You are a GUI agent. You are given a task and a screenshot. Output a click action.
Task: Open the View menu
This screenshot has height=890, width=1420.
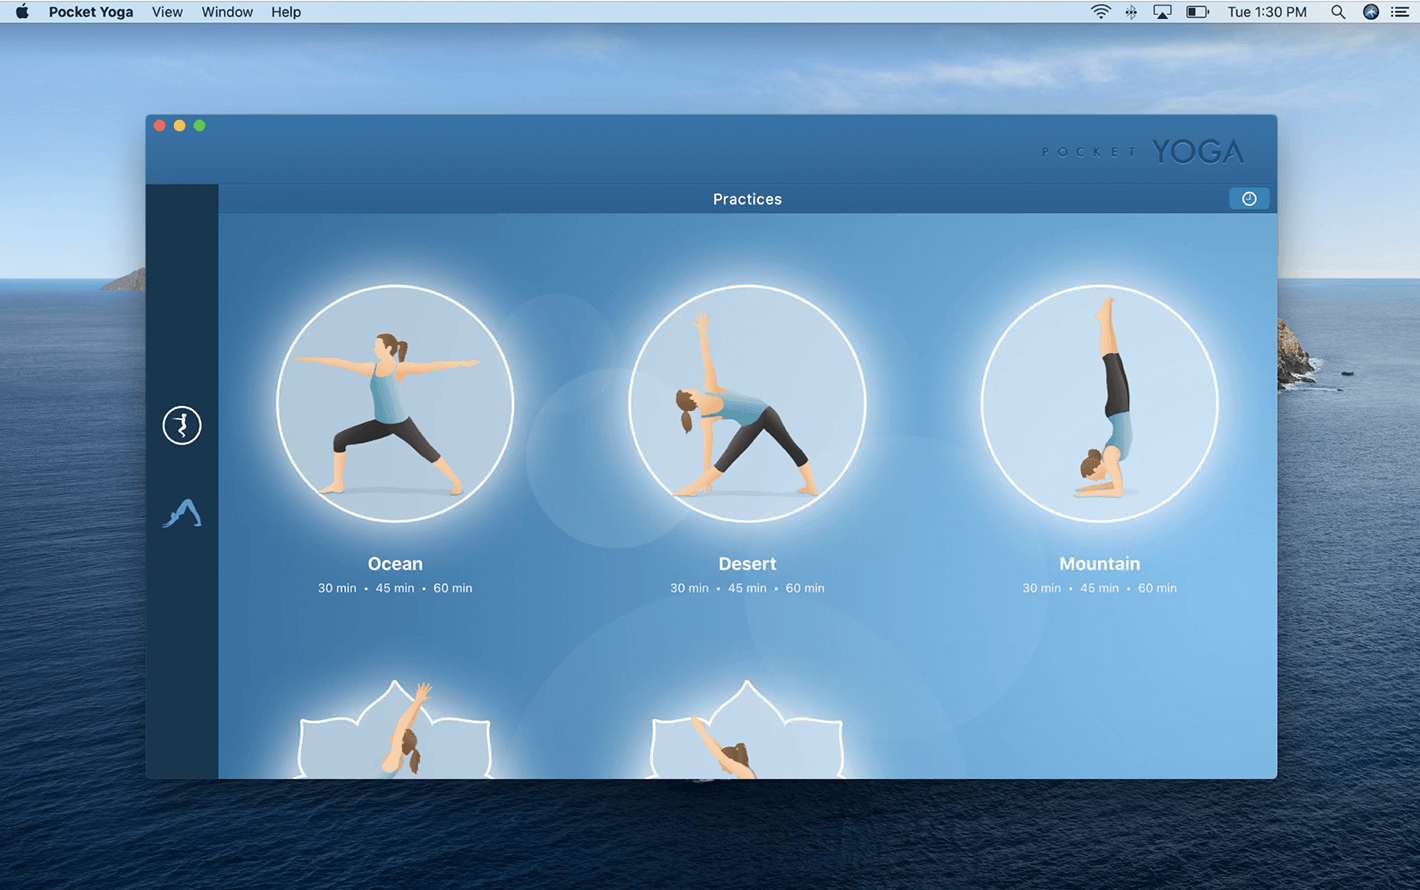point(167,12)
